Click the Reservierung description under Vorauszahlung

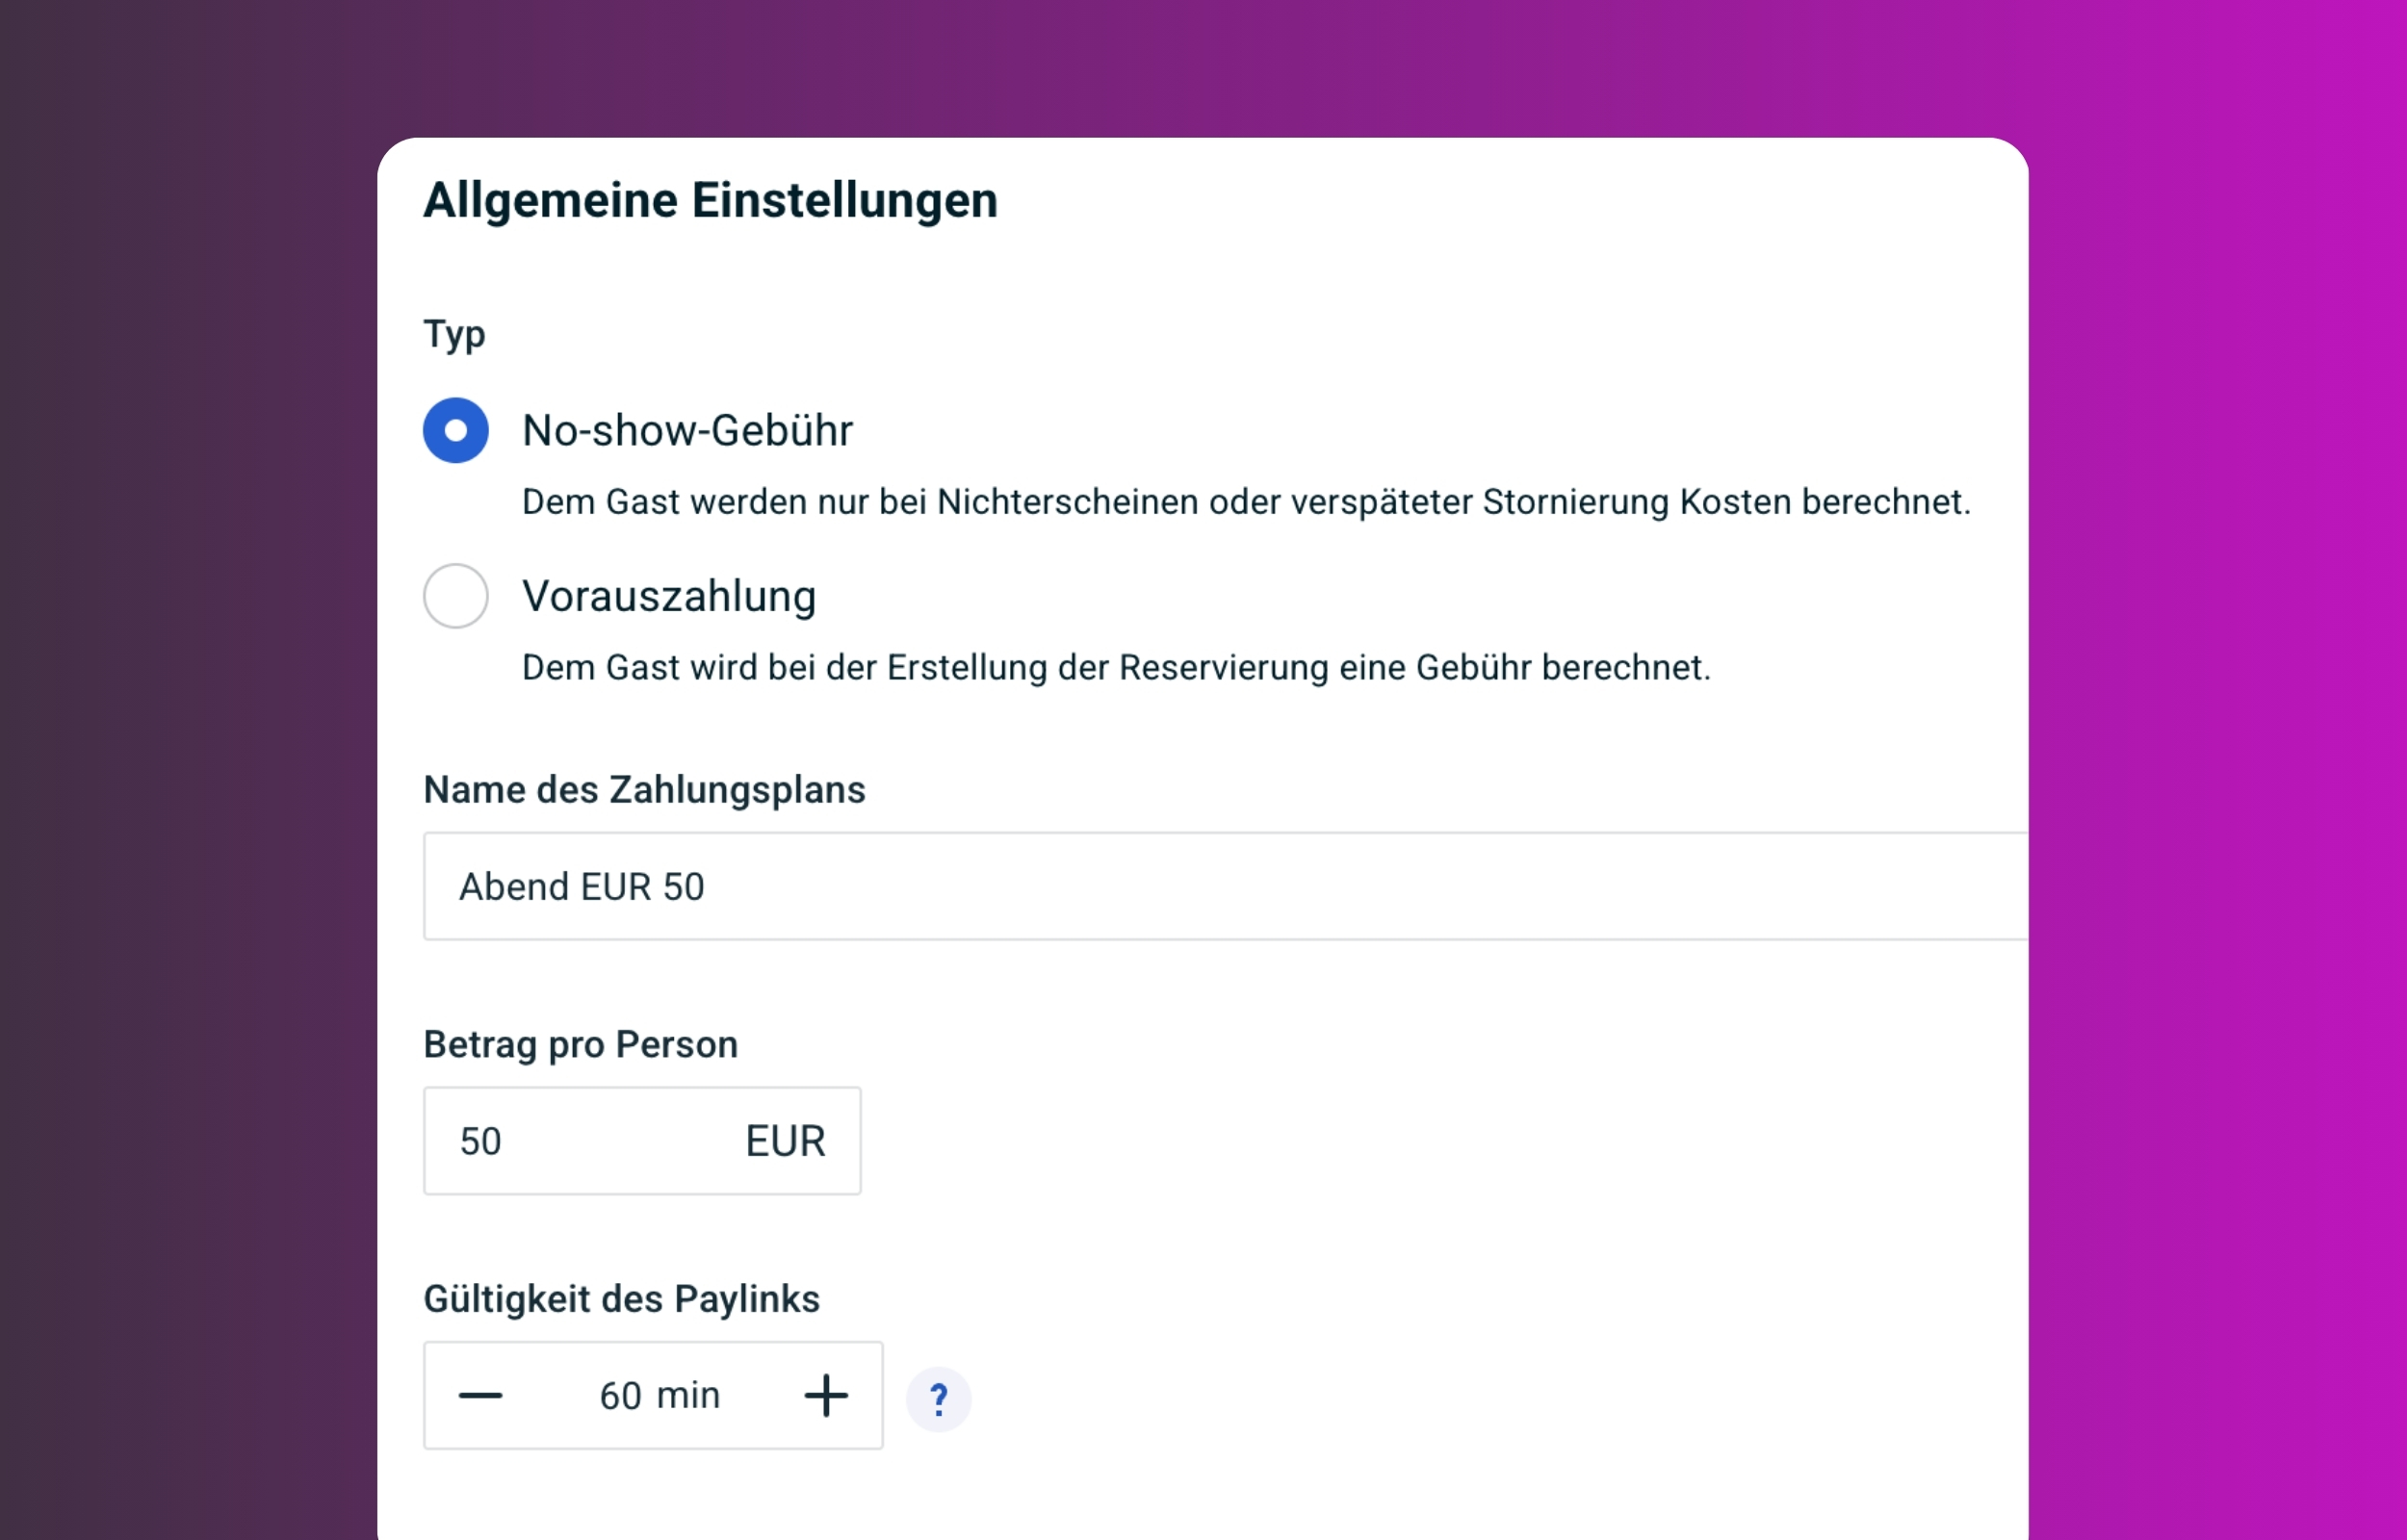tap(1116, 667)
